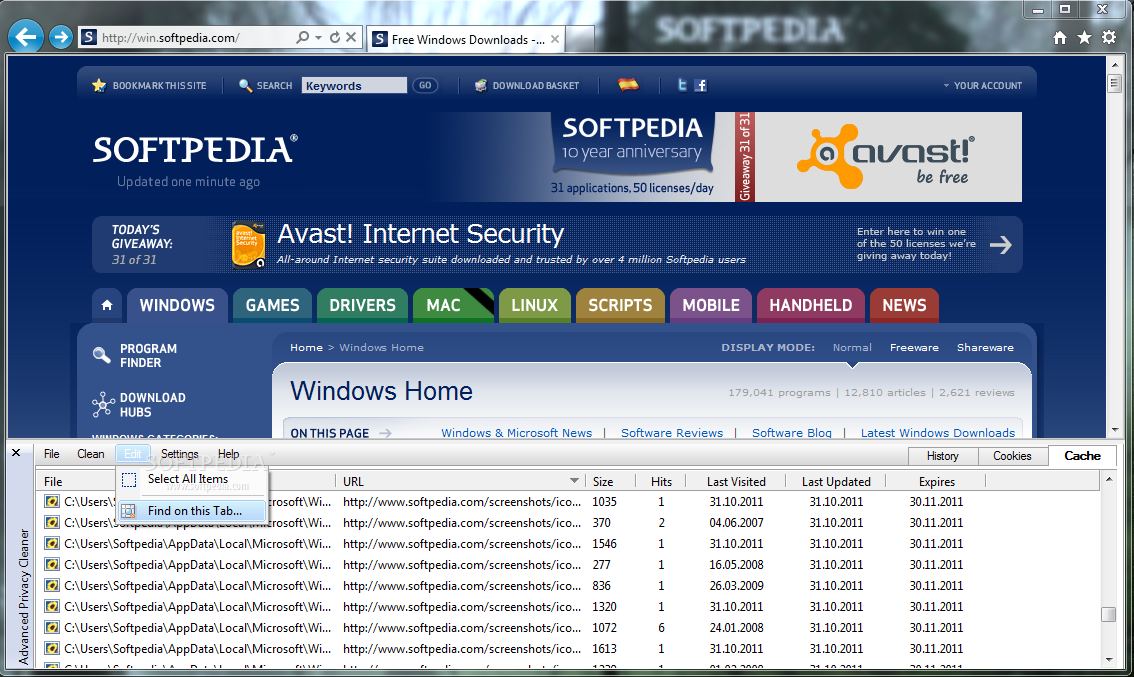Open Softpedia's Facebook icon

(700, 85)
